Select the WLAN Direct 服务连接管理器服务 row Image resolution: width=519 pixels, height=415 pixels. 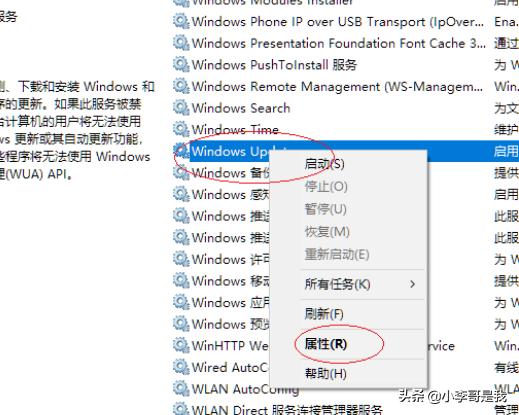[287, 409]
